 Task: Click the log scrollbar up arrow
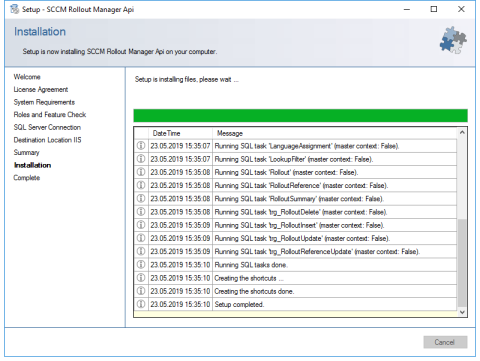462,132
